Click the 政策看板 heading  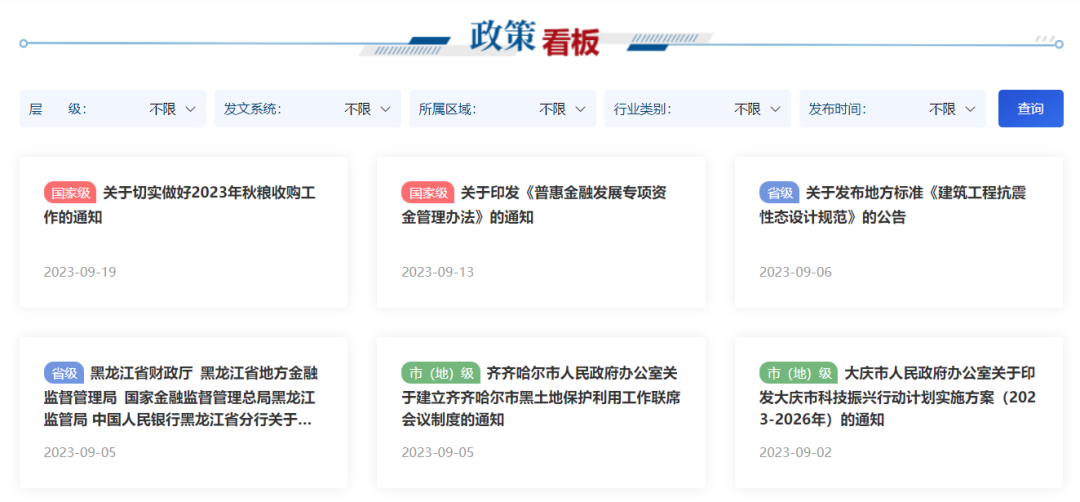[535, 39]
